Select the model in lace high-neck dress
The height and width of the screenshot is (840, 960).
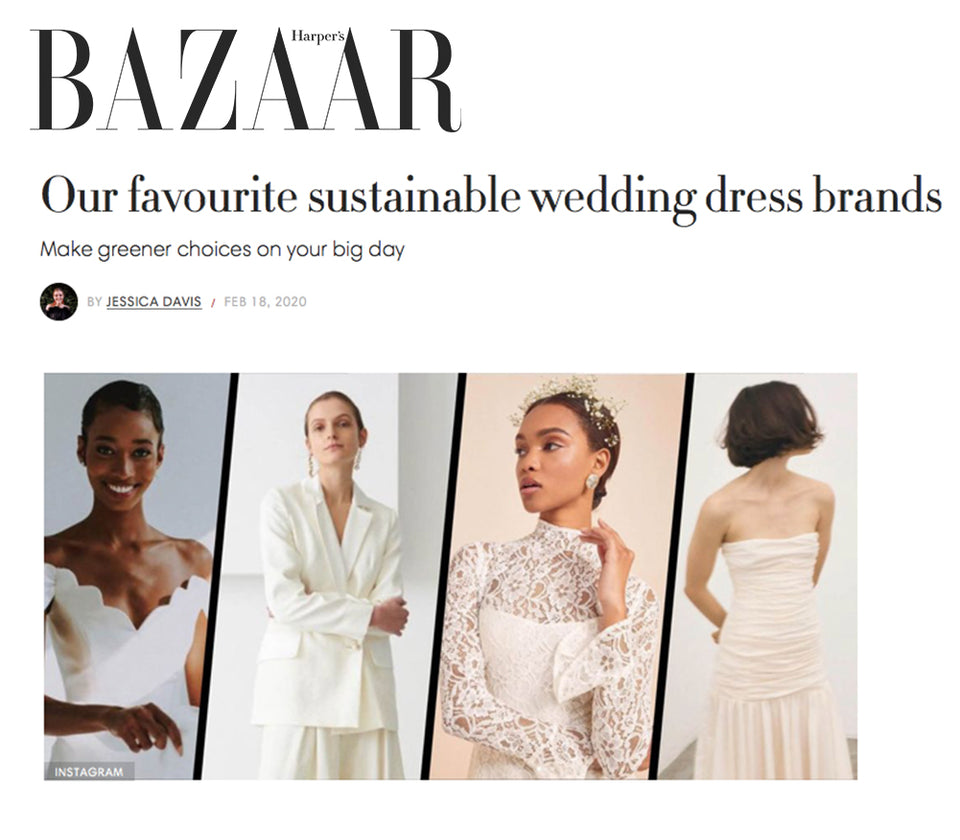coord(557,577)
